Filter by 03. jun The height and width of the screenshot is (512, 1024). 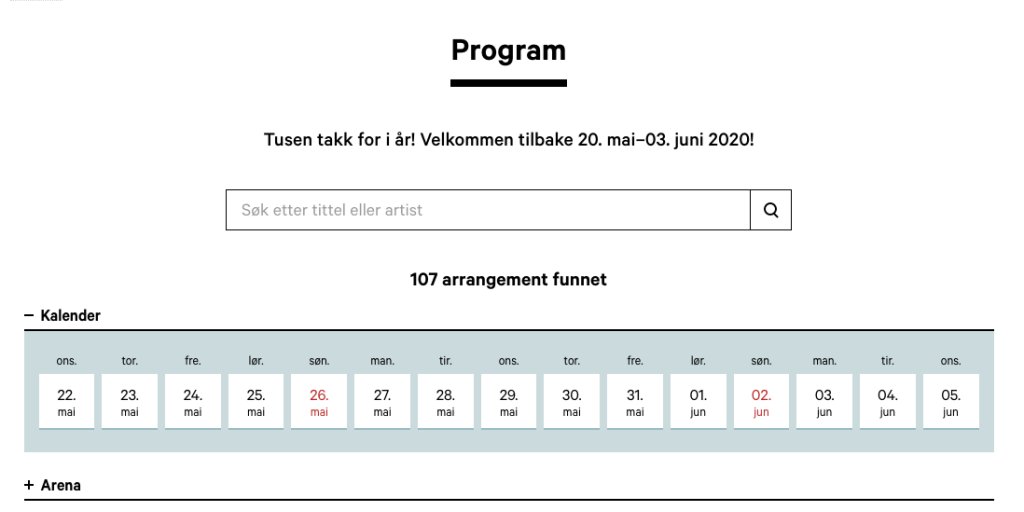pos(824,401)
